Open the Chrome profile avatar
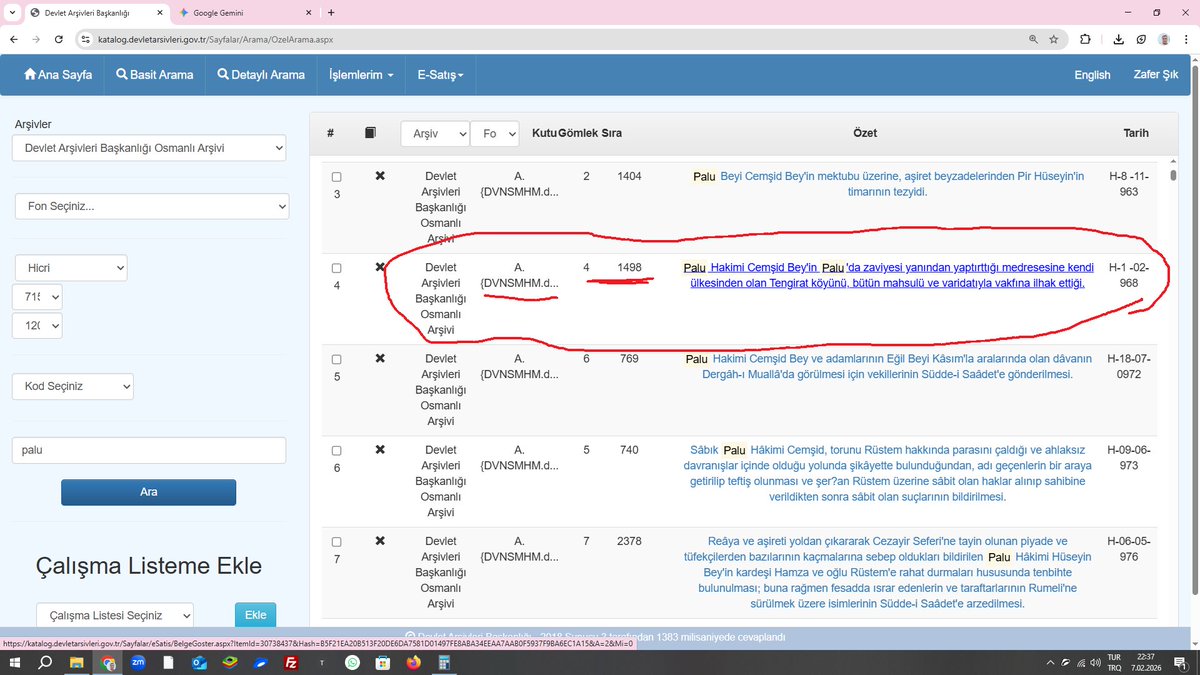1200x675 pixels. (1164, 39)
